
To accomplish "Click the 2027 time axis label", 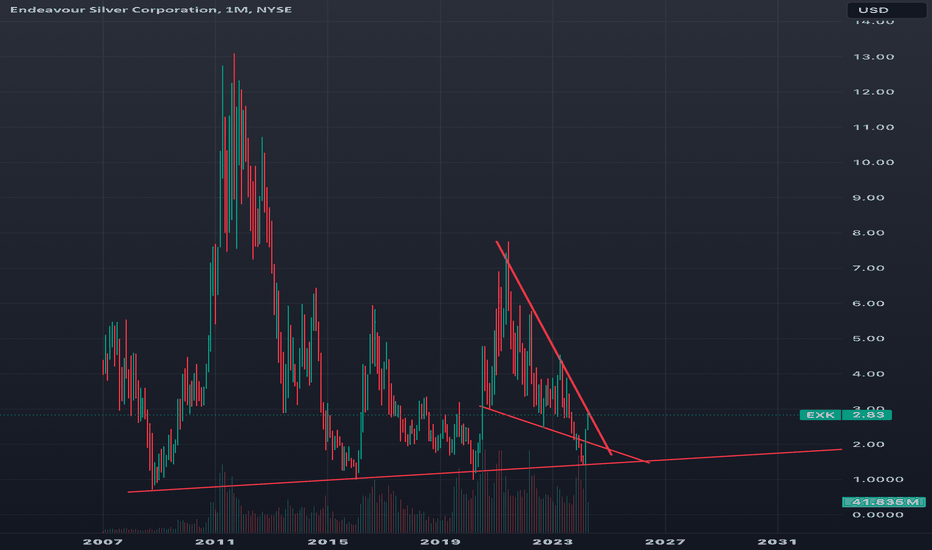I will pos(665,542).
